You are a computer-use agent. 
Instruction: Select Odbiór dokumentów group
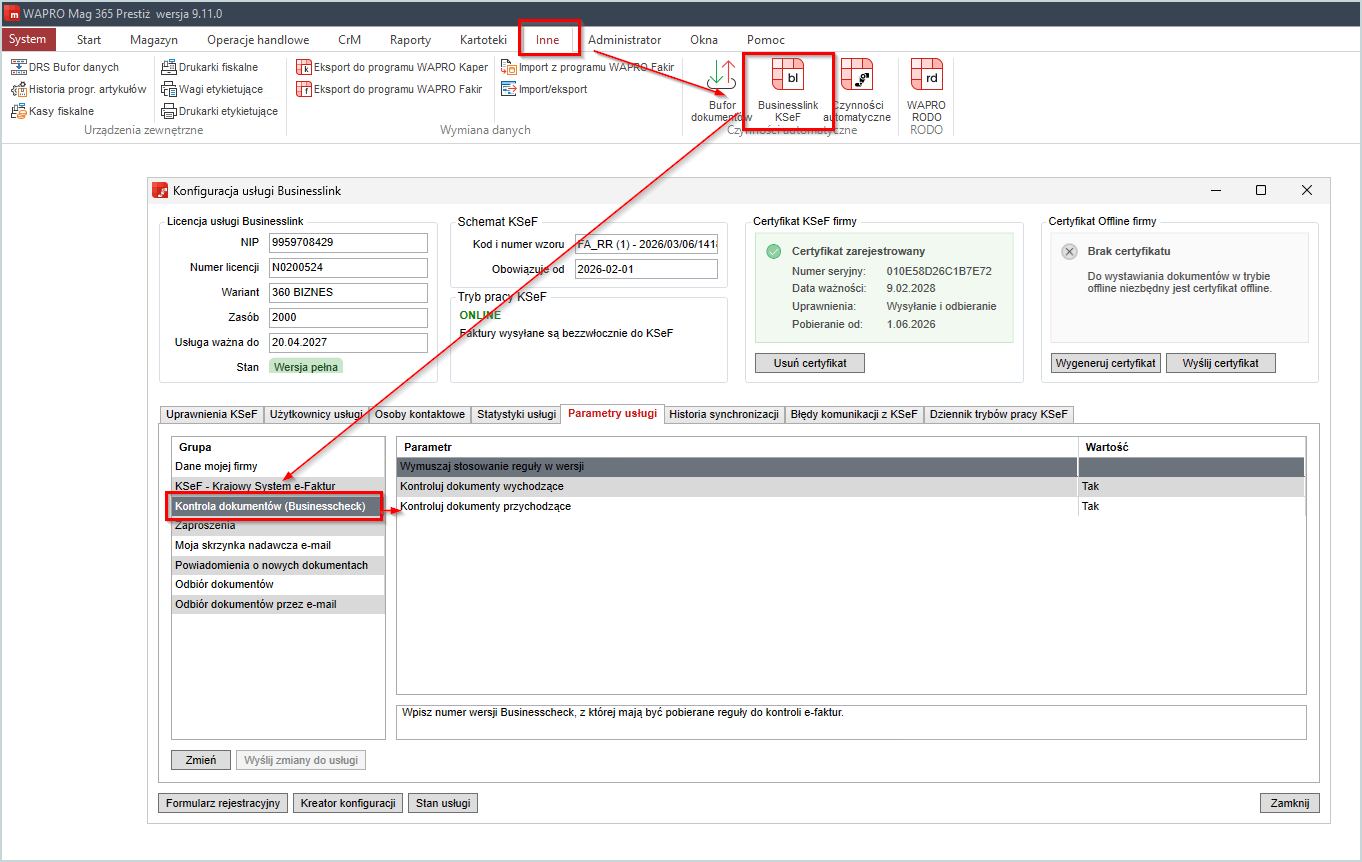pos(278,584)
